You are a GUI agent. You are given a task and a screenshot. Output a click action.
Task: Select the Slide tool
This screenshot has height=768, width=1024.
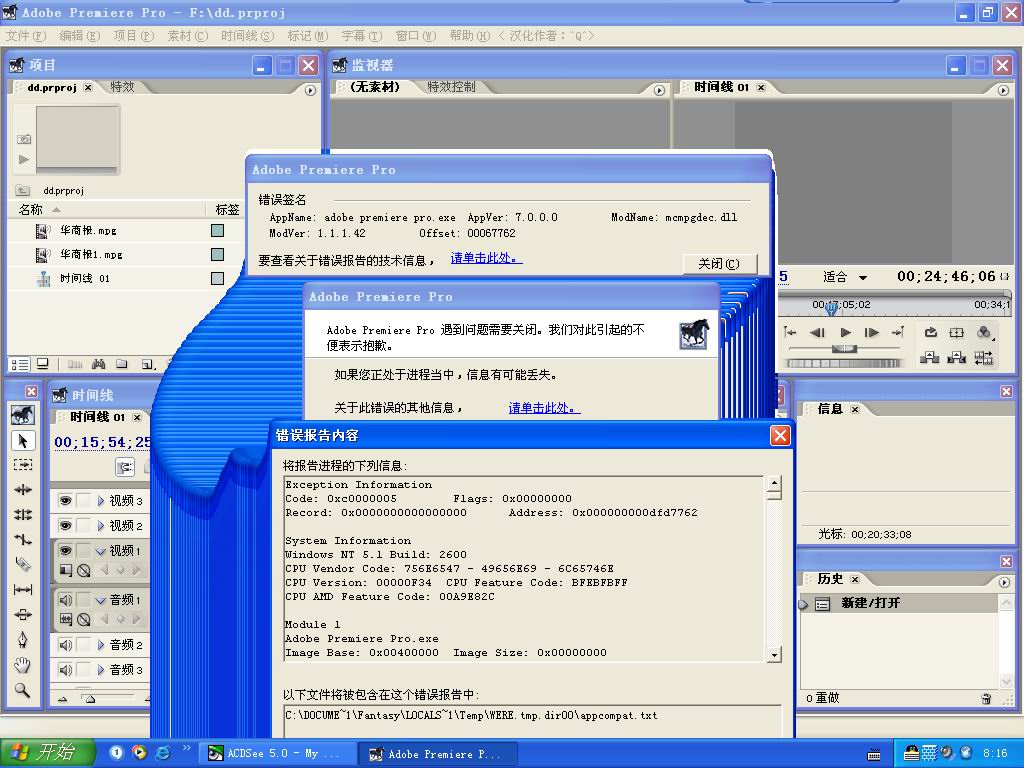[x=23, y=615]
